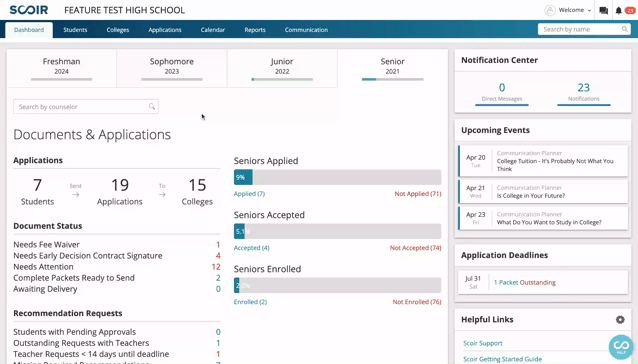
Task: Open the Scoir help chat bubble
Action: point(621,347)
